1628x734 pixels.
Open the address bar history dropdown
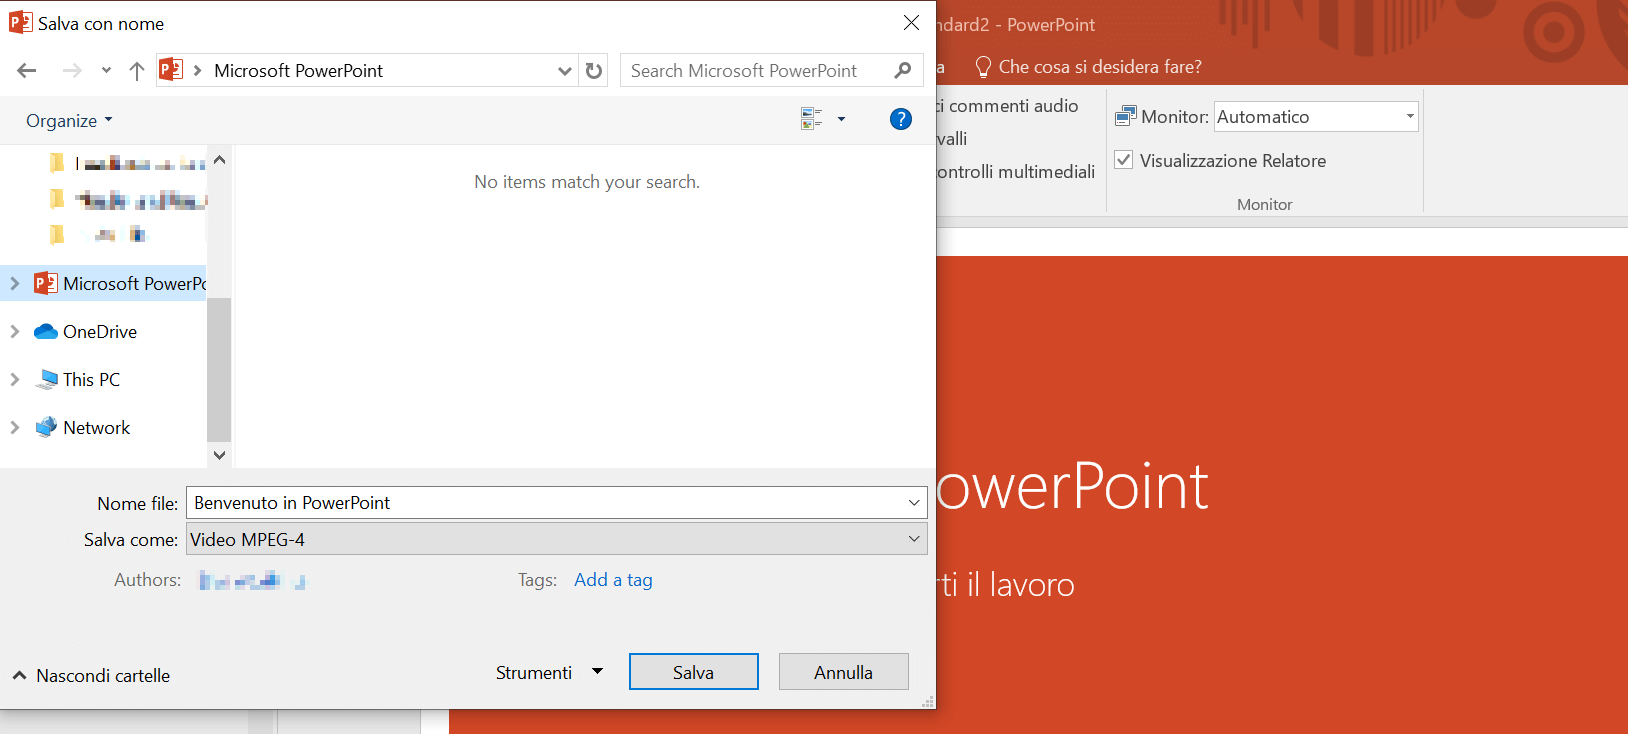point(565,71)
